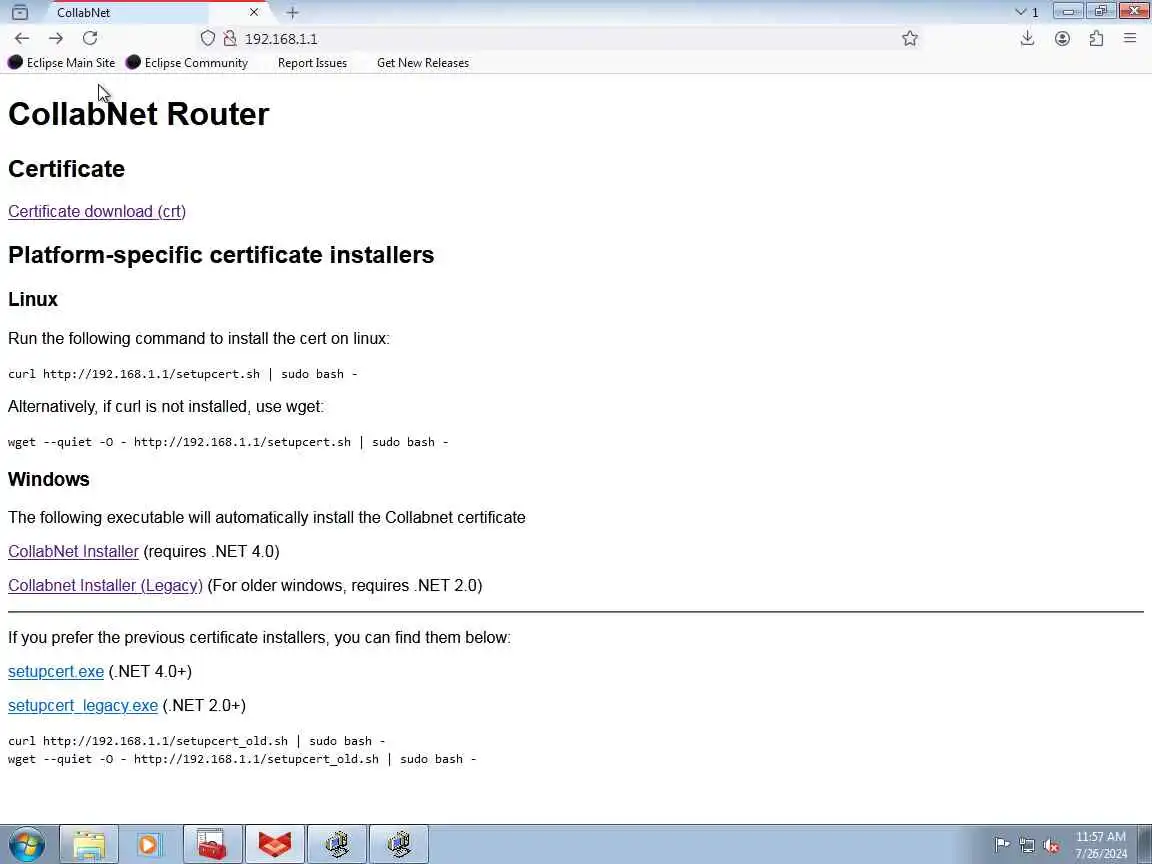Click the wget setupcert.sh command text
The height and width of the screenshot is (864, 1152).
(228, 442)
